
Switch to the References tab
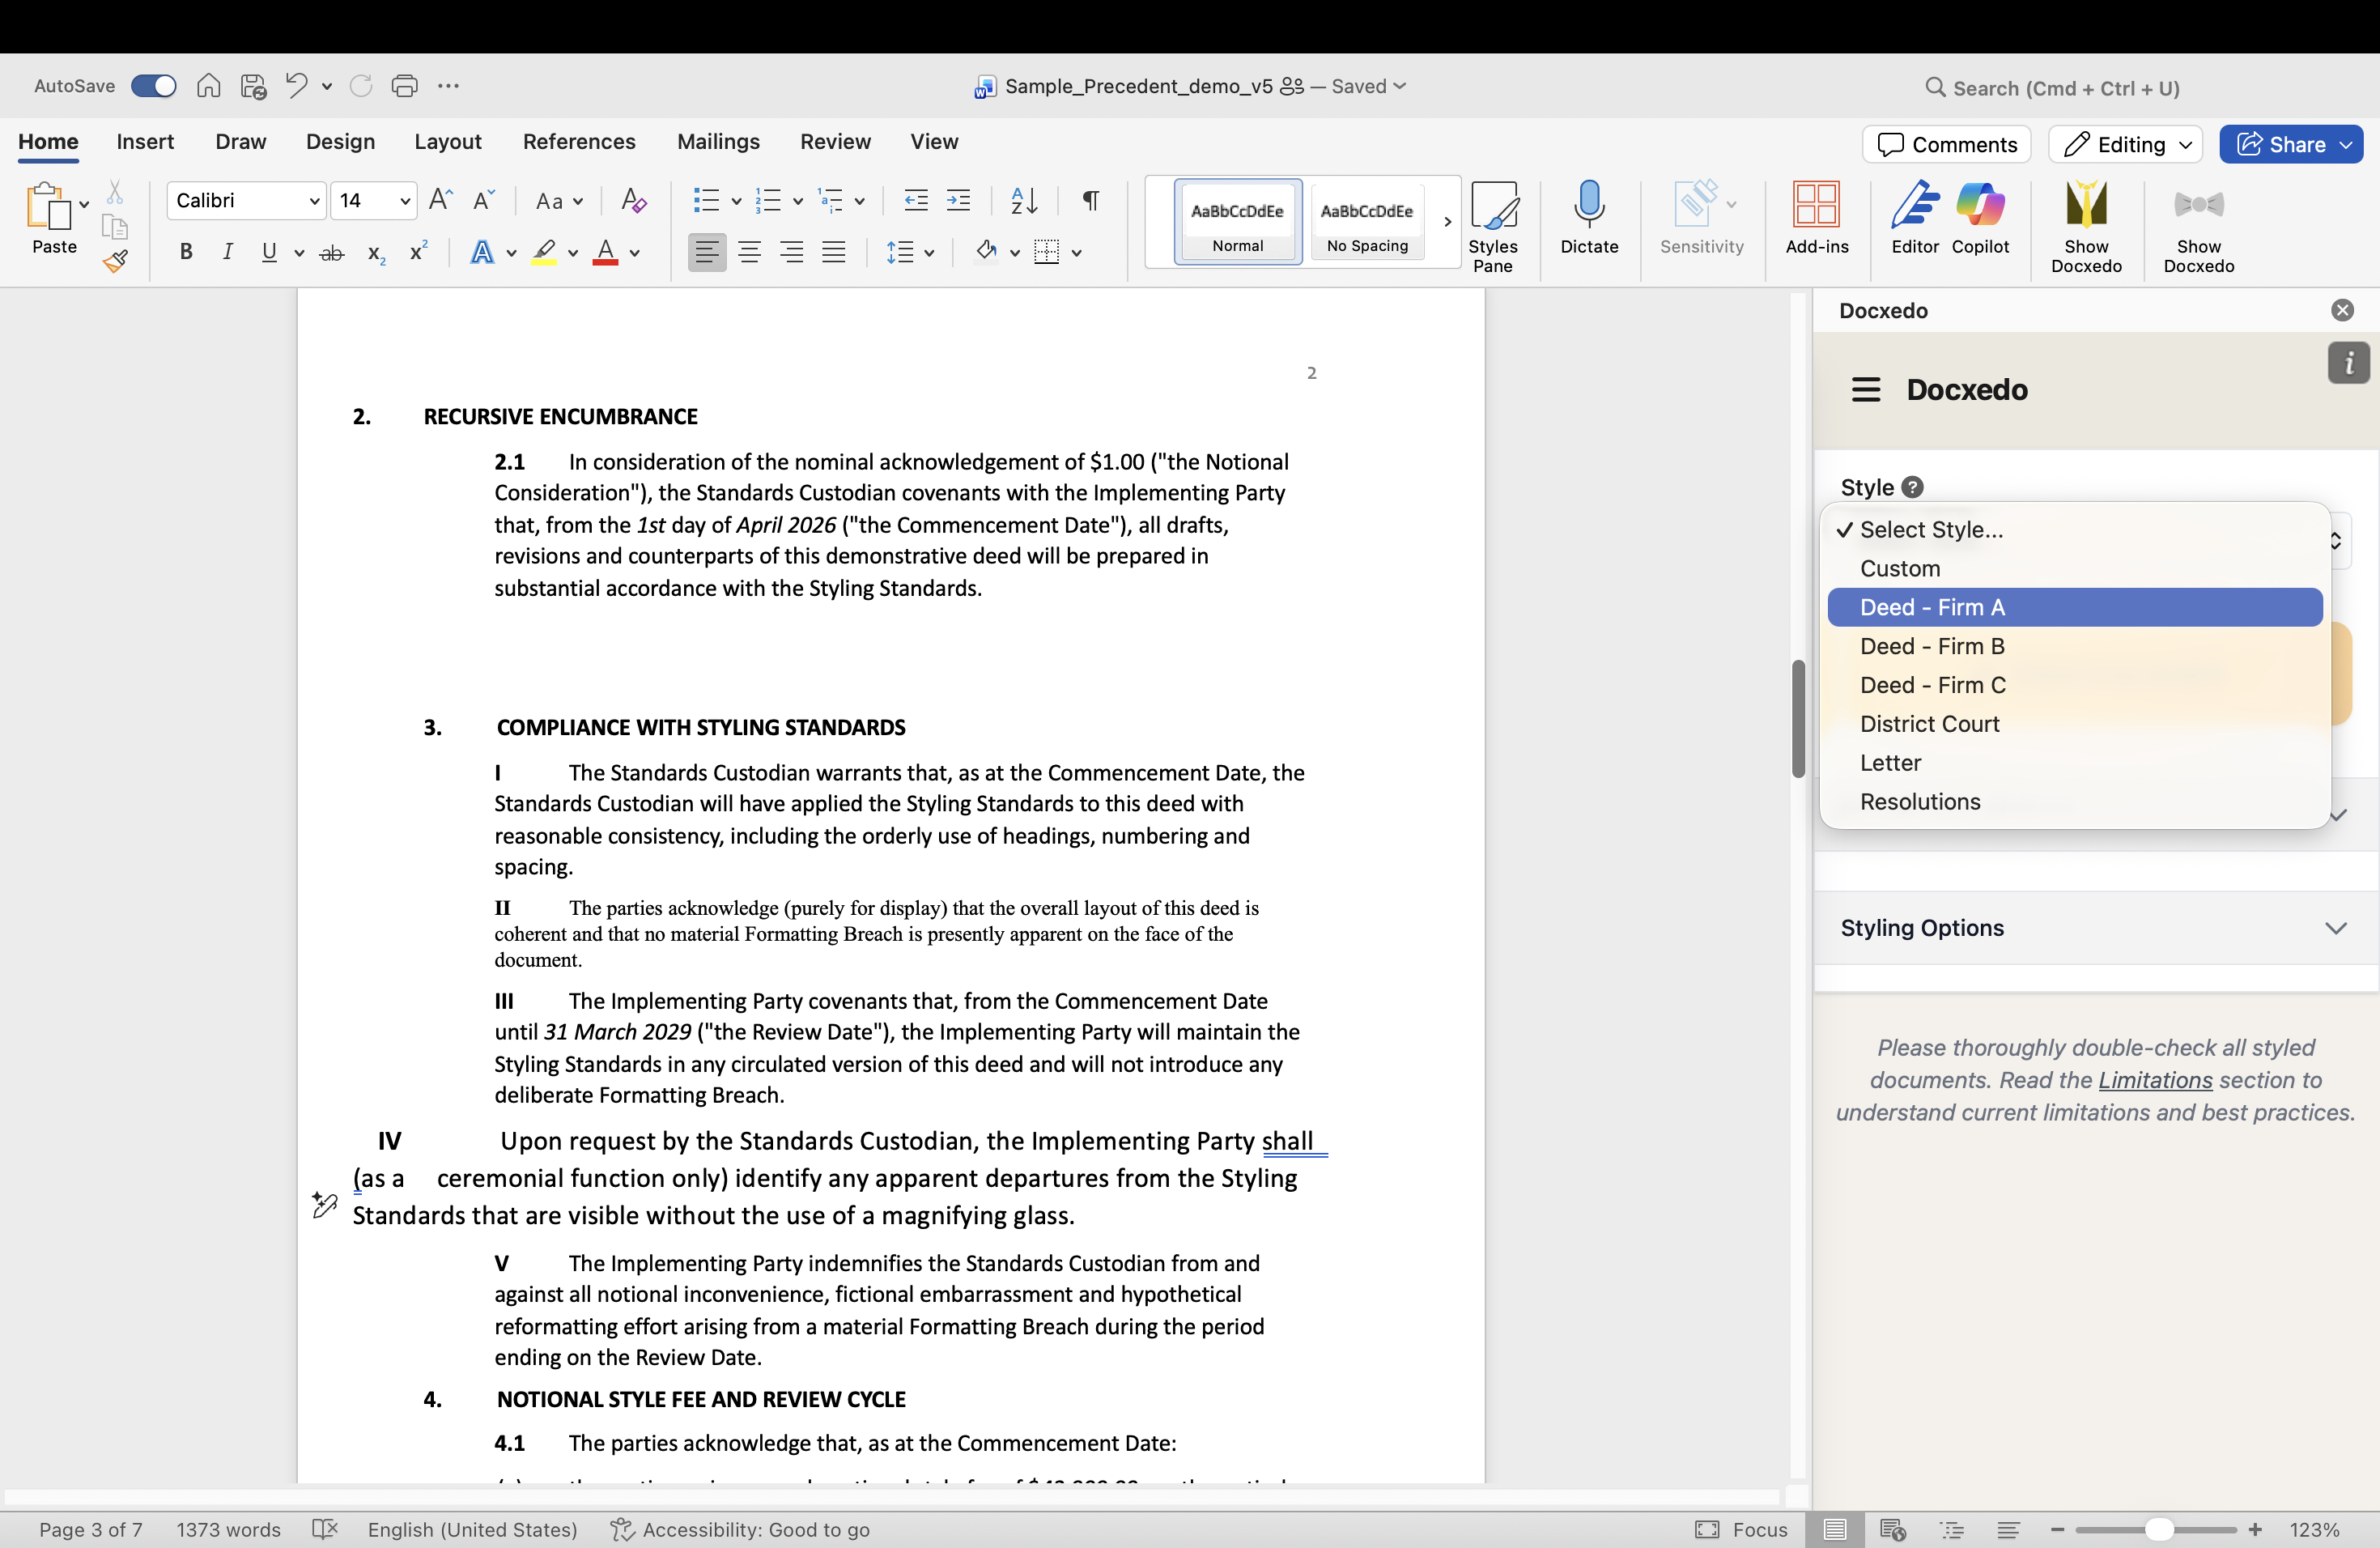point(578,142)
